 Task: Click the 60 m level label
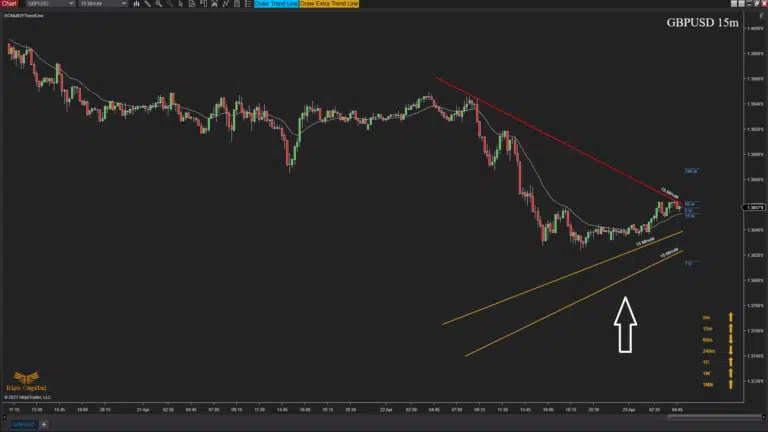(690, 204)
